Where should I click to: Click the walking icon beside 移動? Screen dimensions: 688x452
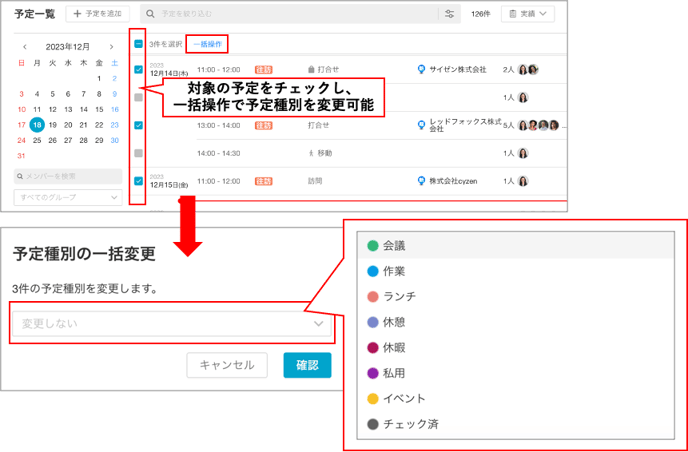(311, 153)
